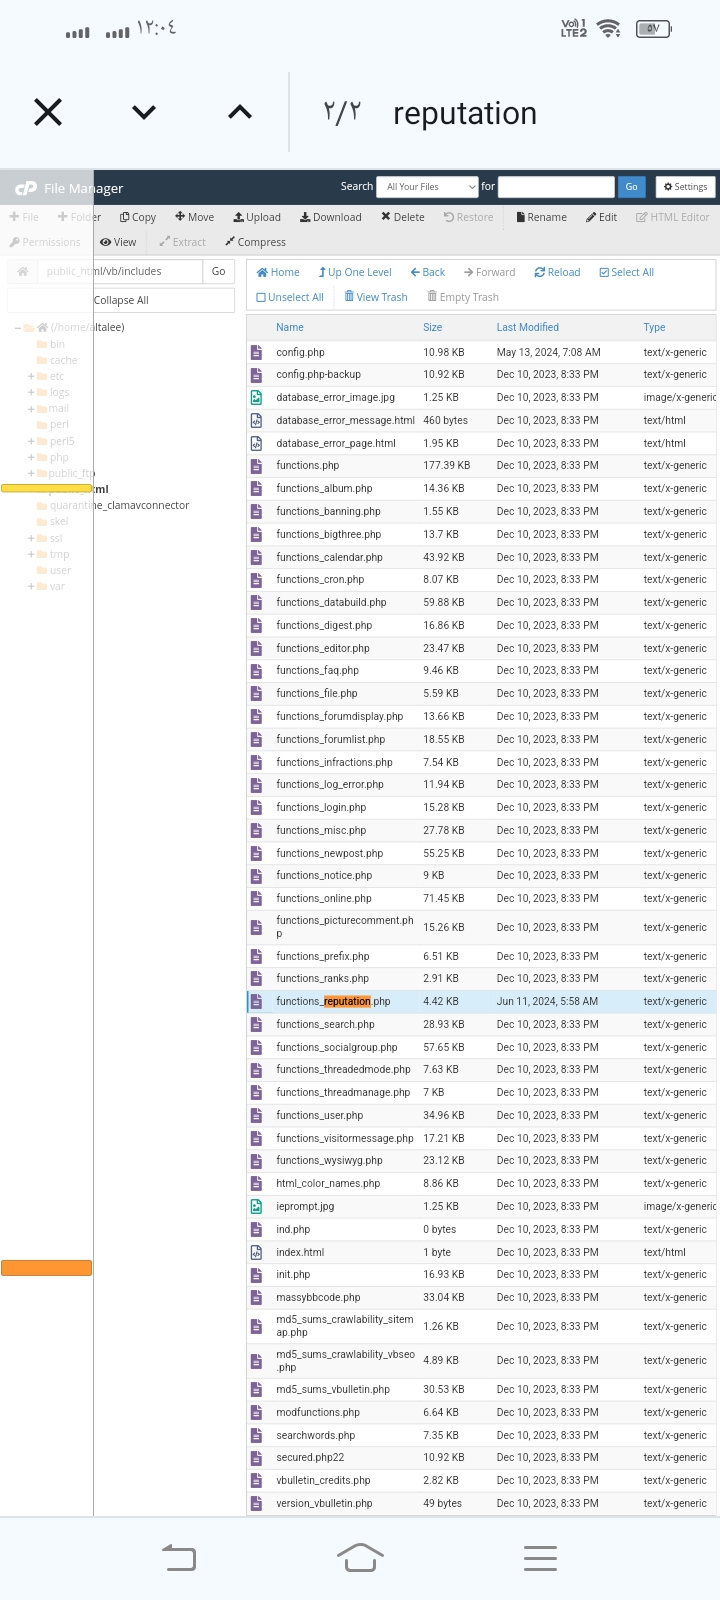
Task: Expand the var folder in tree
Action: pos(31,586)
